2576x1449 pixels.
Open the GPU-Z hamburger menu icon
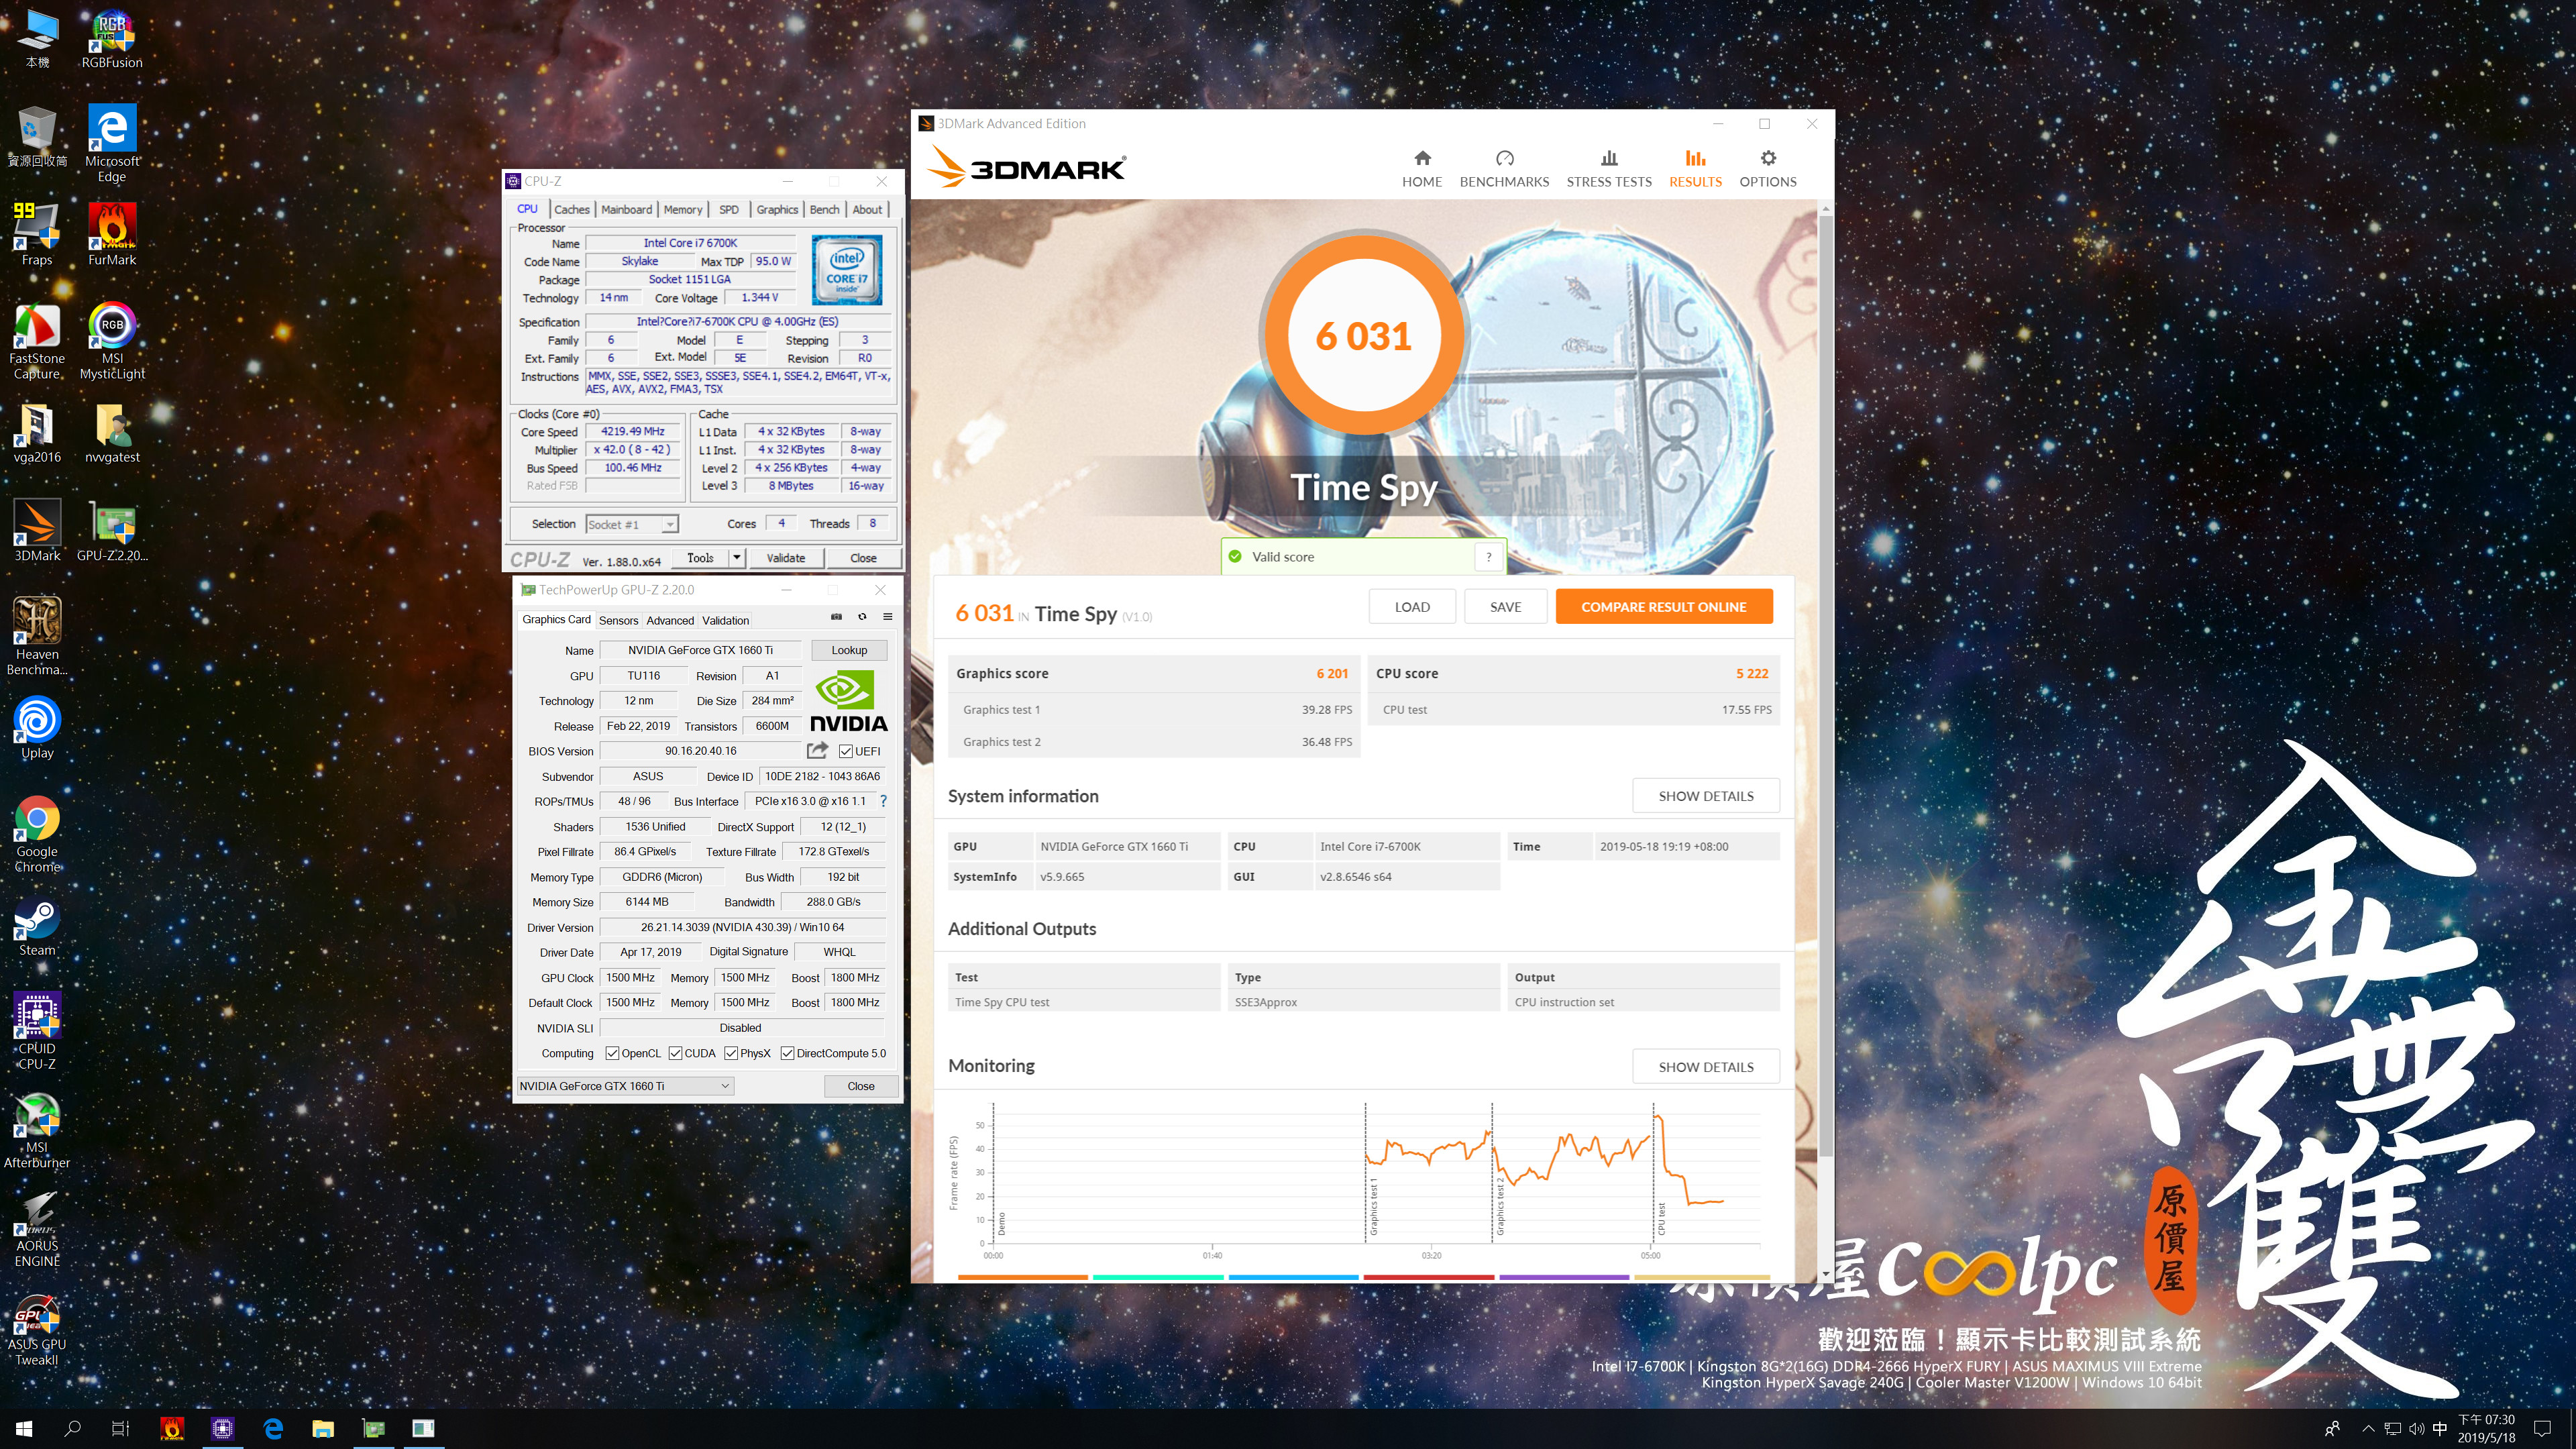click(x=887, y=617)
